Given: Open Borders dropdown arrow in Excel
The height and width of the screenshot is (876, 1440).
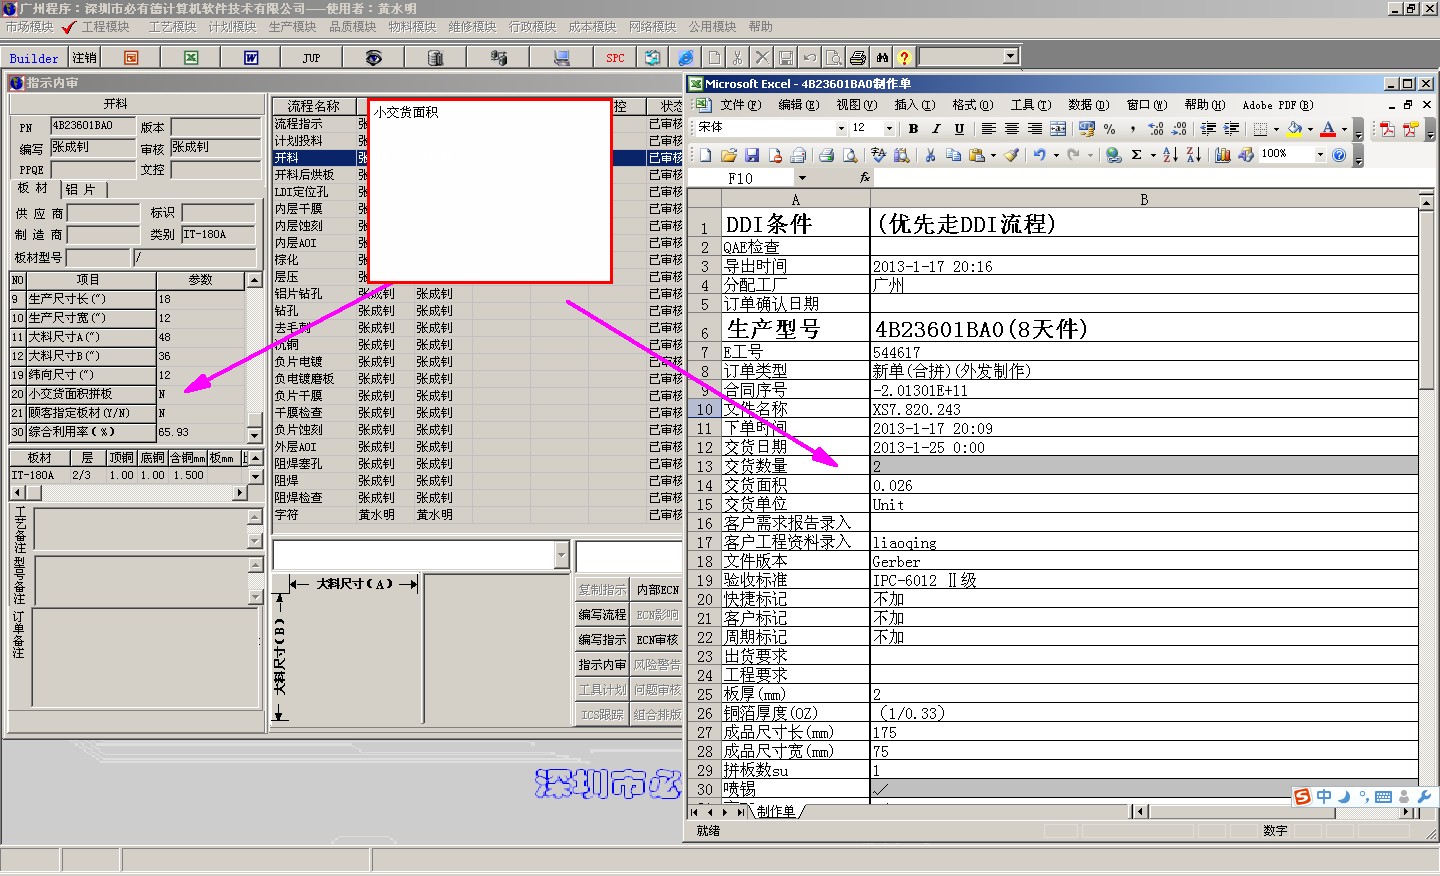Looking at the screenshot, I should pos(1276,129).
